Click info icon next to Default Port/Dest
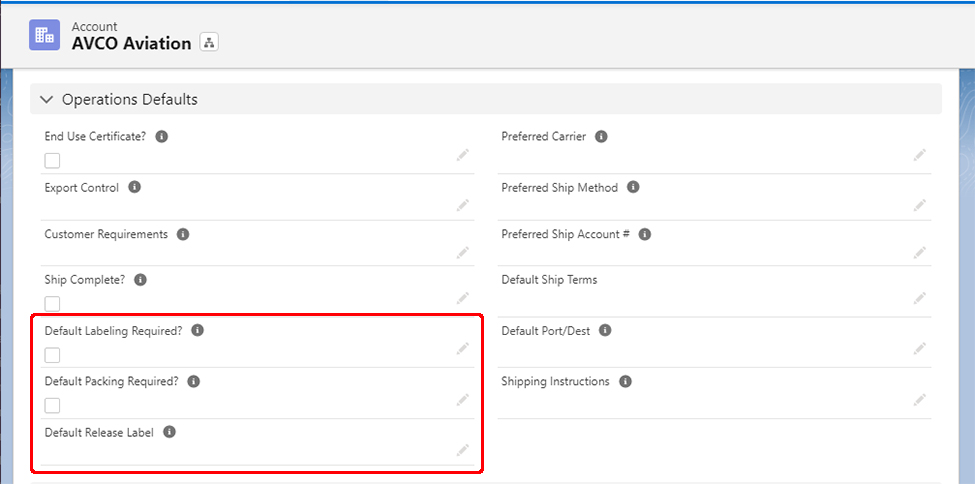 [x=606, y=331]
